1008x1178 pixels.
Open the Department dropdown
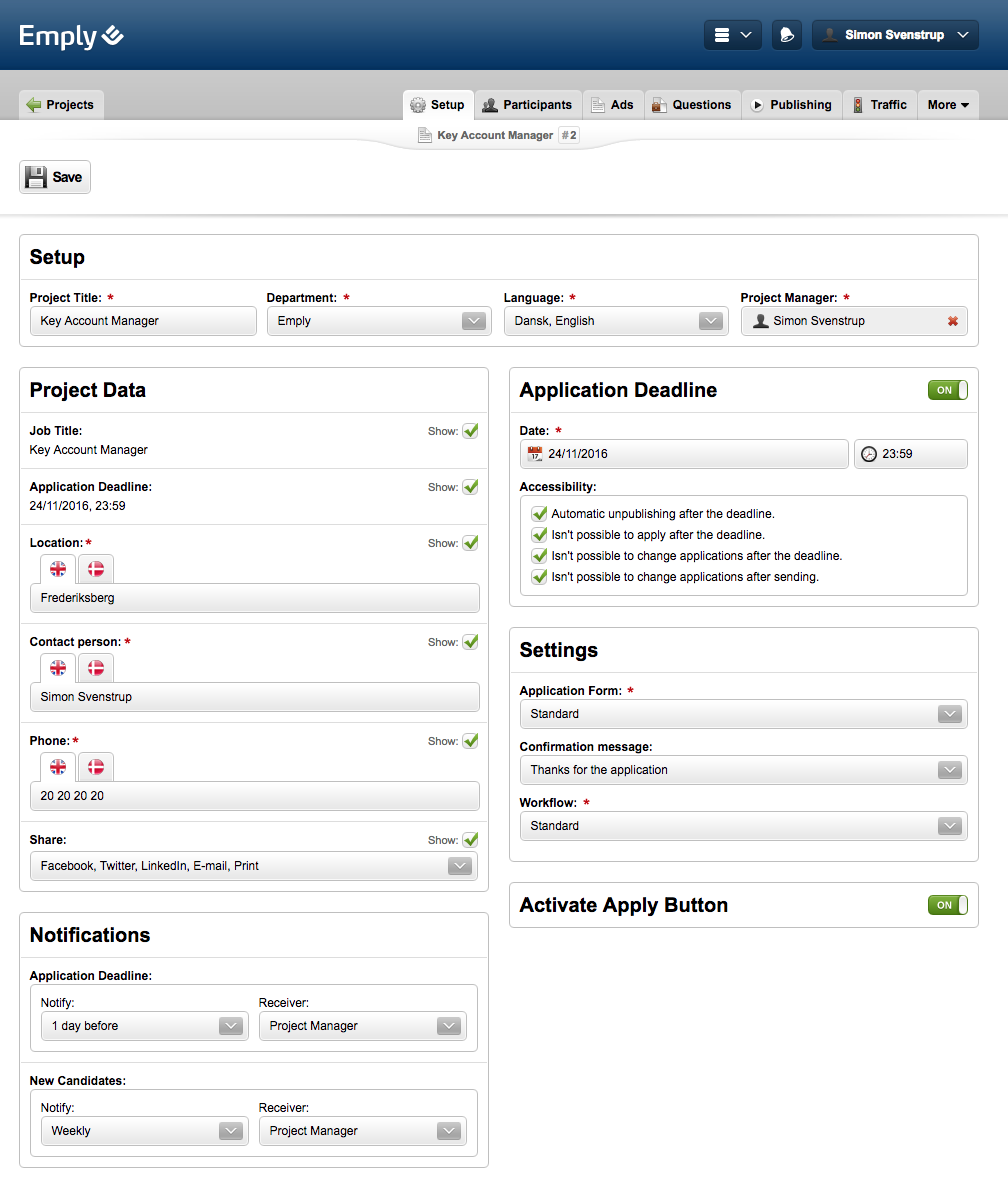point(379,321)
